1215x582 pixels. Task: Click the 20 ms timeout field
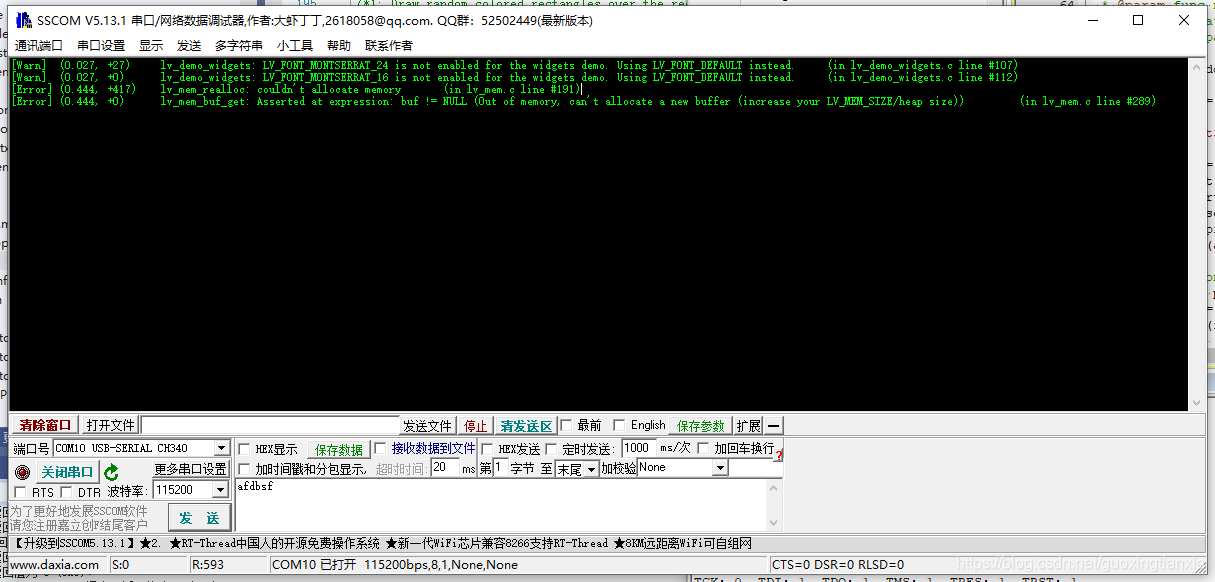click(x=445, y=468)
